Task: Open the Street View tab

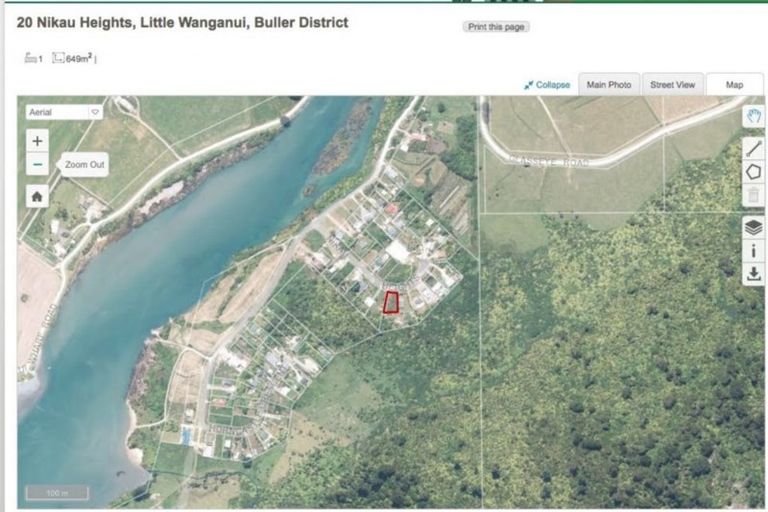Action: (x=672, y=85)
